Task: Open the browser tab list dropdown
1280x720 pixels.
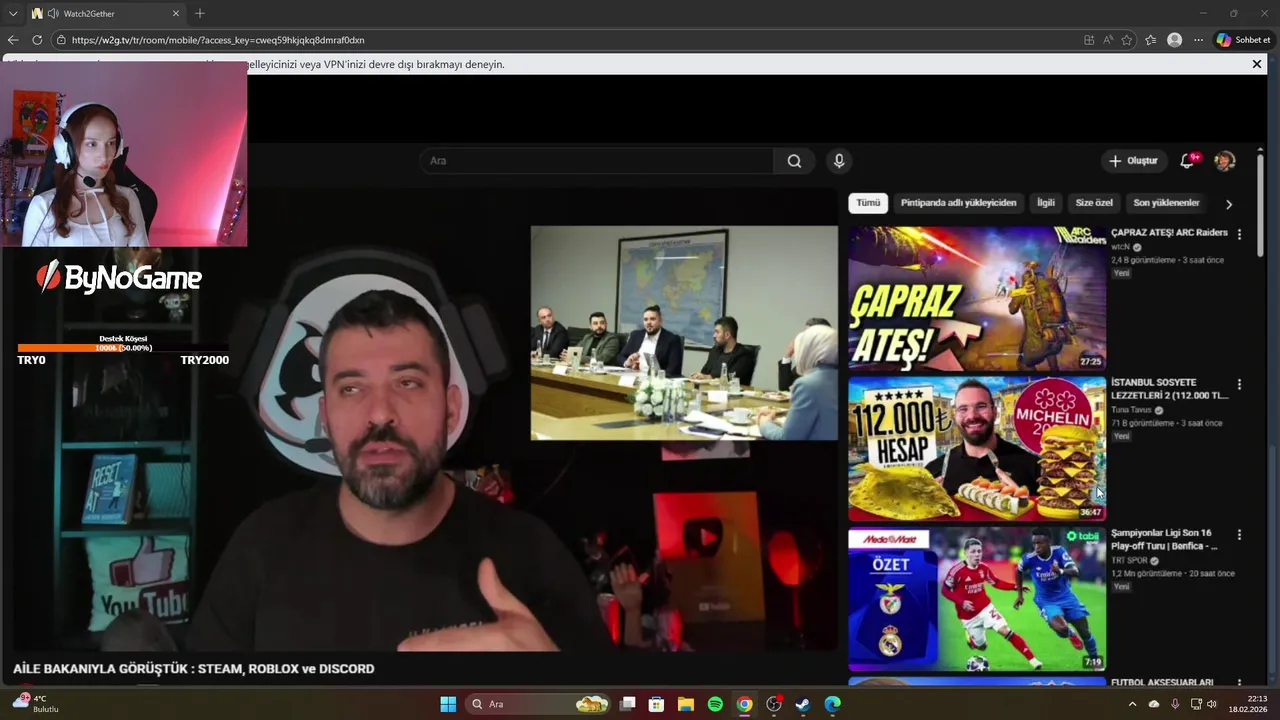Action: pyautogui.click(x=13, y=14)
